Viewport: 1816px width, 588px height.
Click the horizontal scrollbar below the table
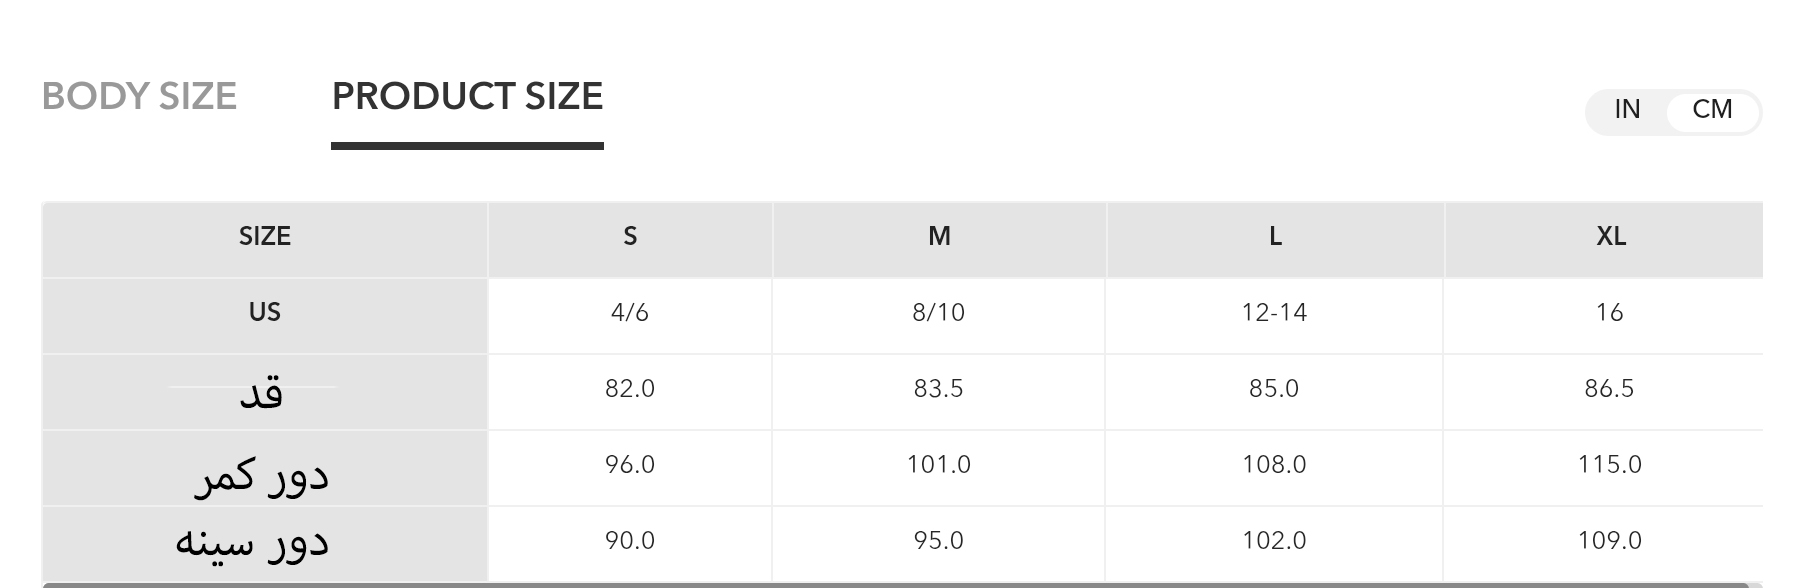tap(895, 584)
